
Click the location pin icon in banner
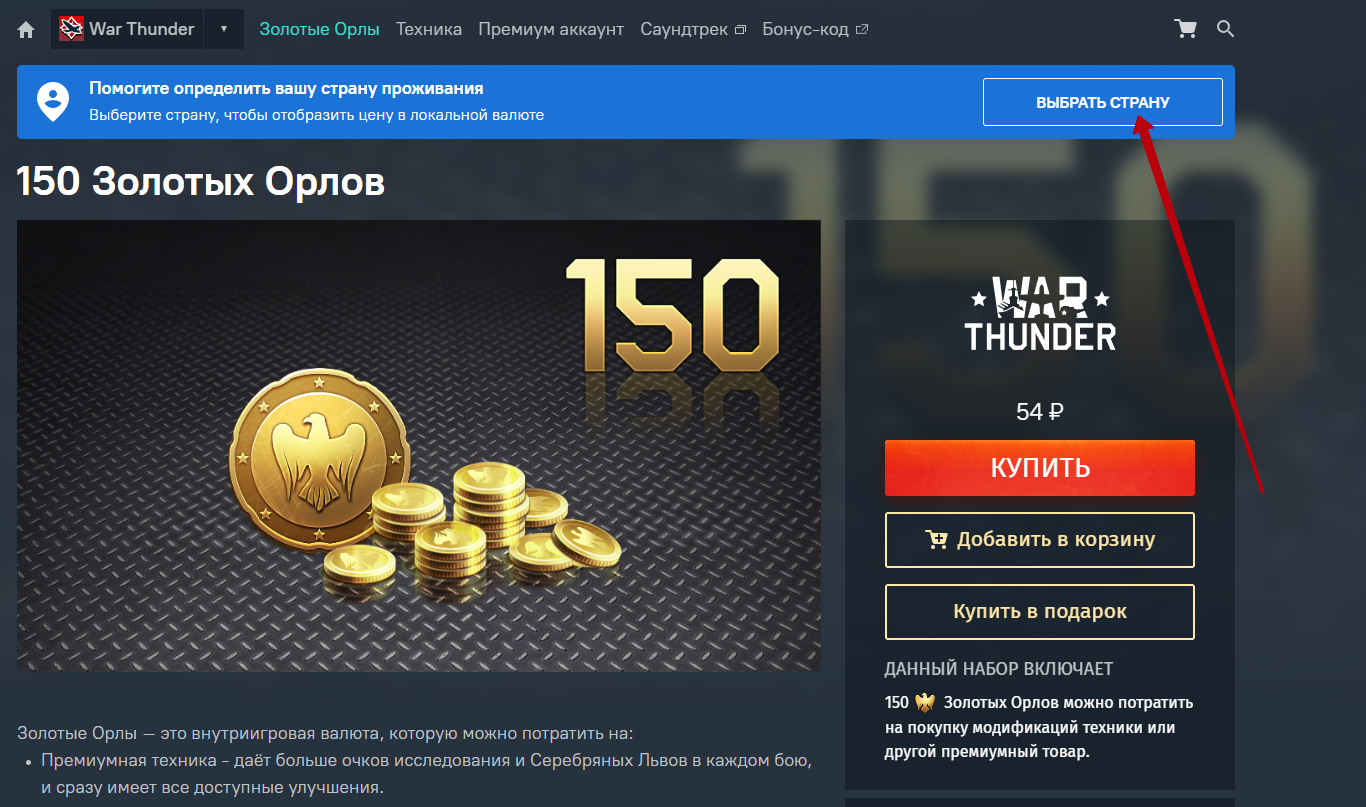pos(53,102)
